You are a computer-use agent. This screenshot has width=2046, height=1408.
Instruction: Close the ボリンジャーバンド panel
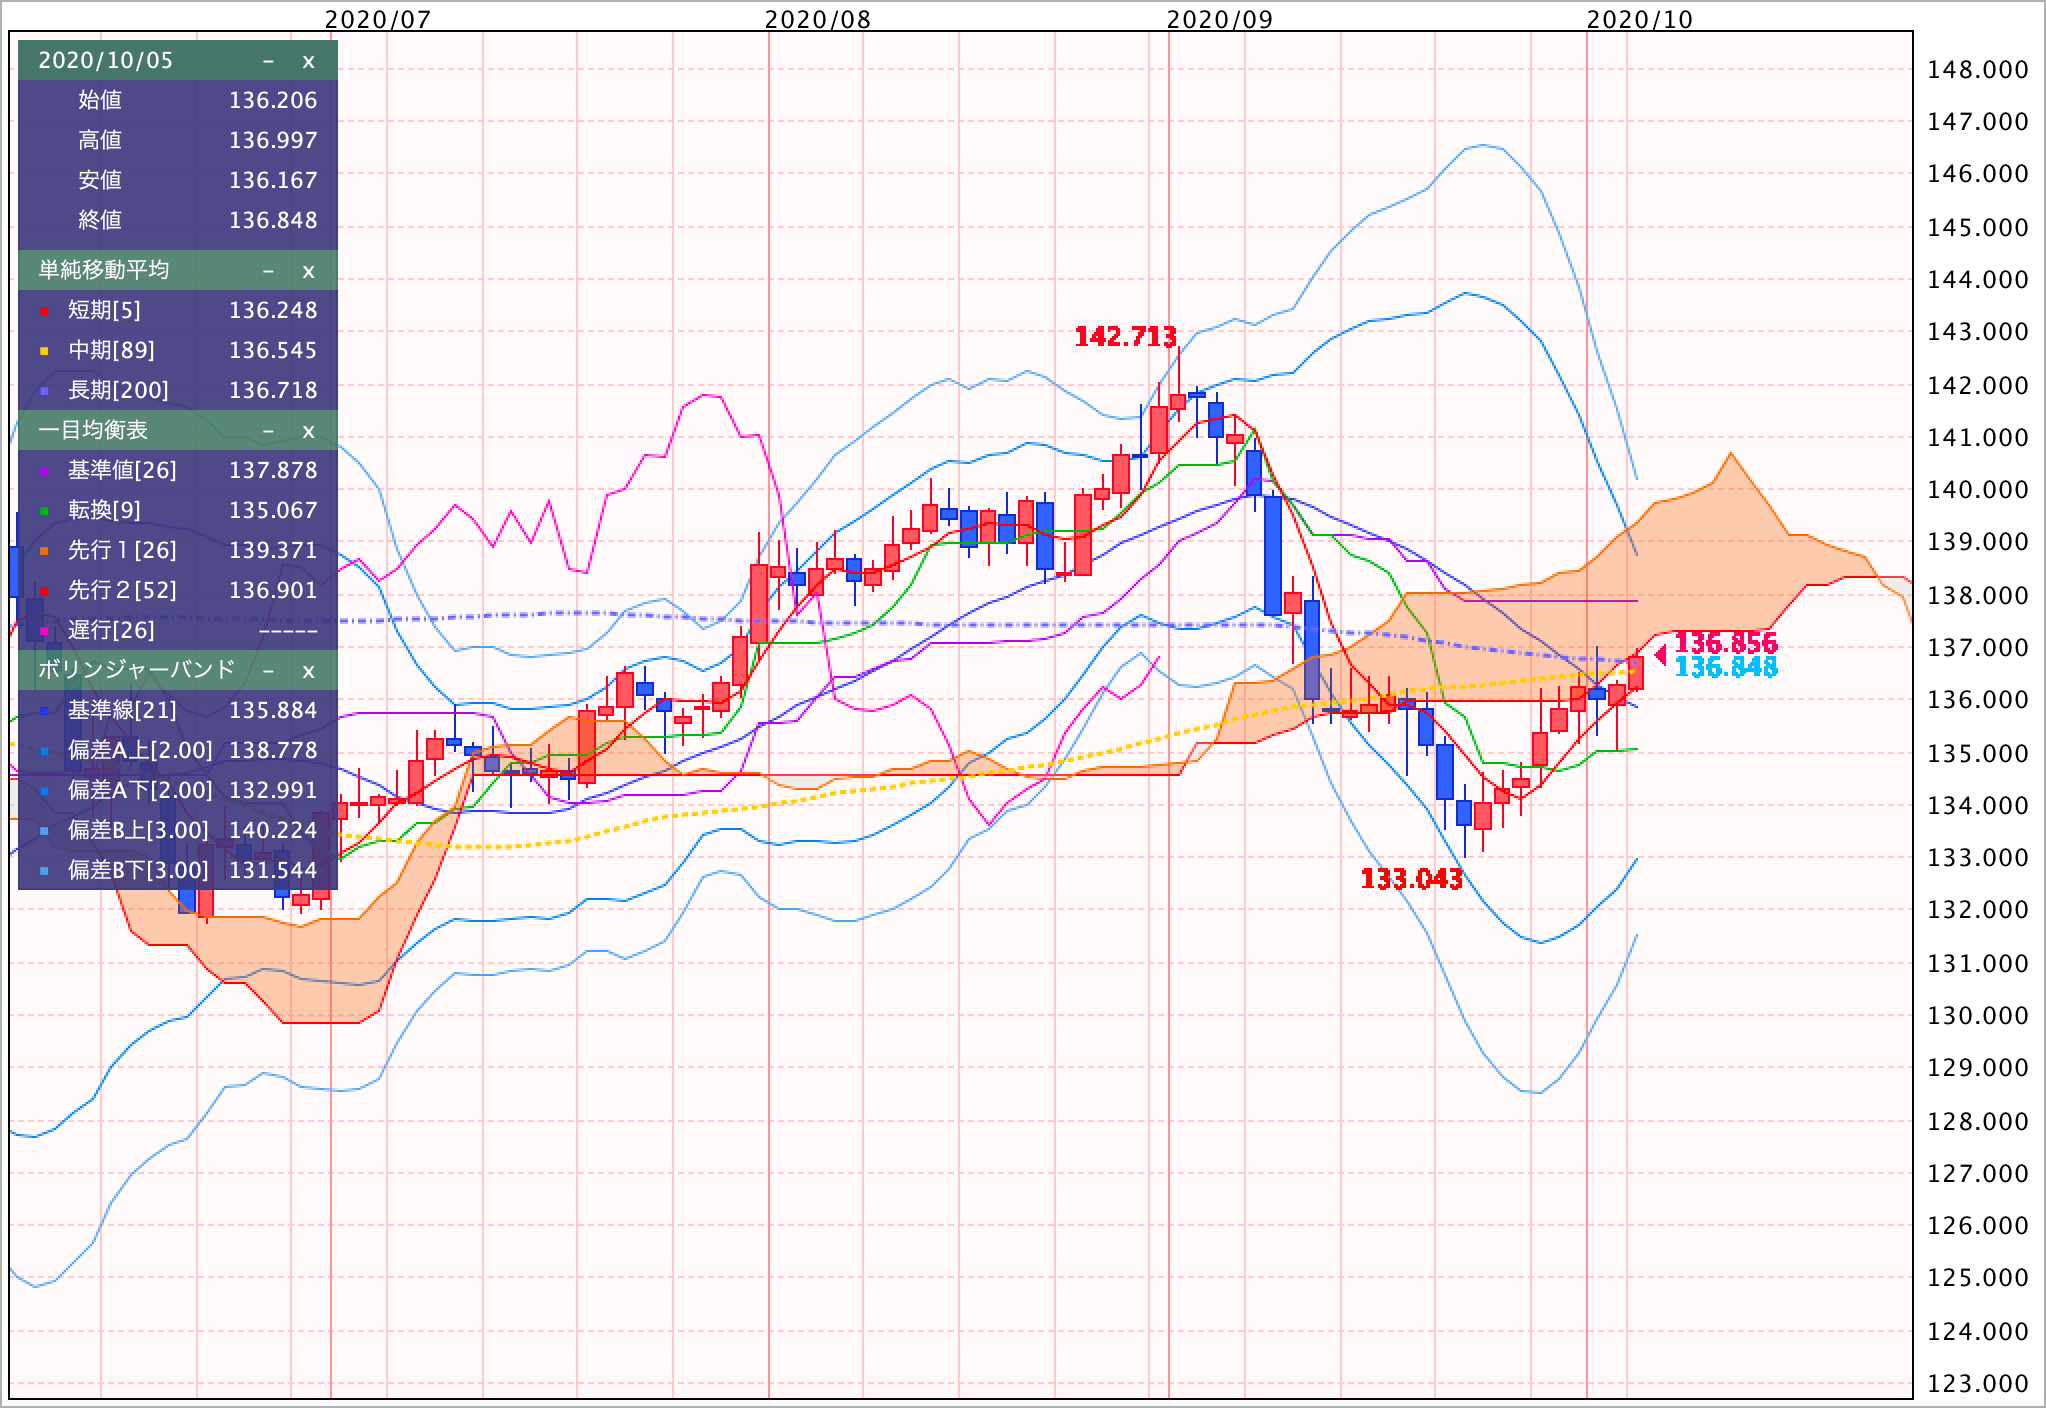pyautogui.click(x=308, y=670)
